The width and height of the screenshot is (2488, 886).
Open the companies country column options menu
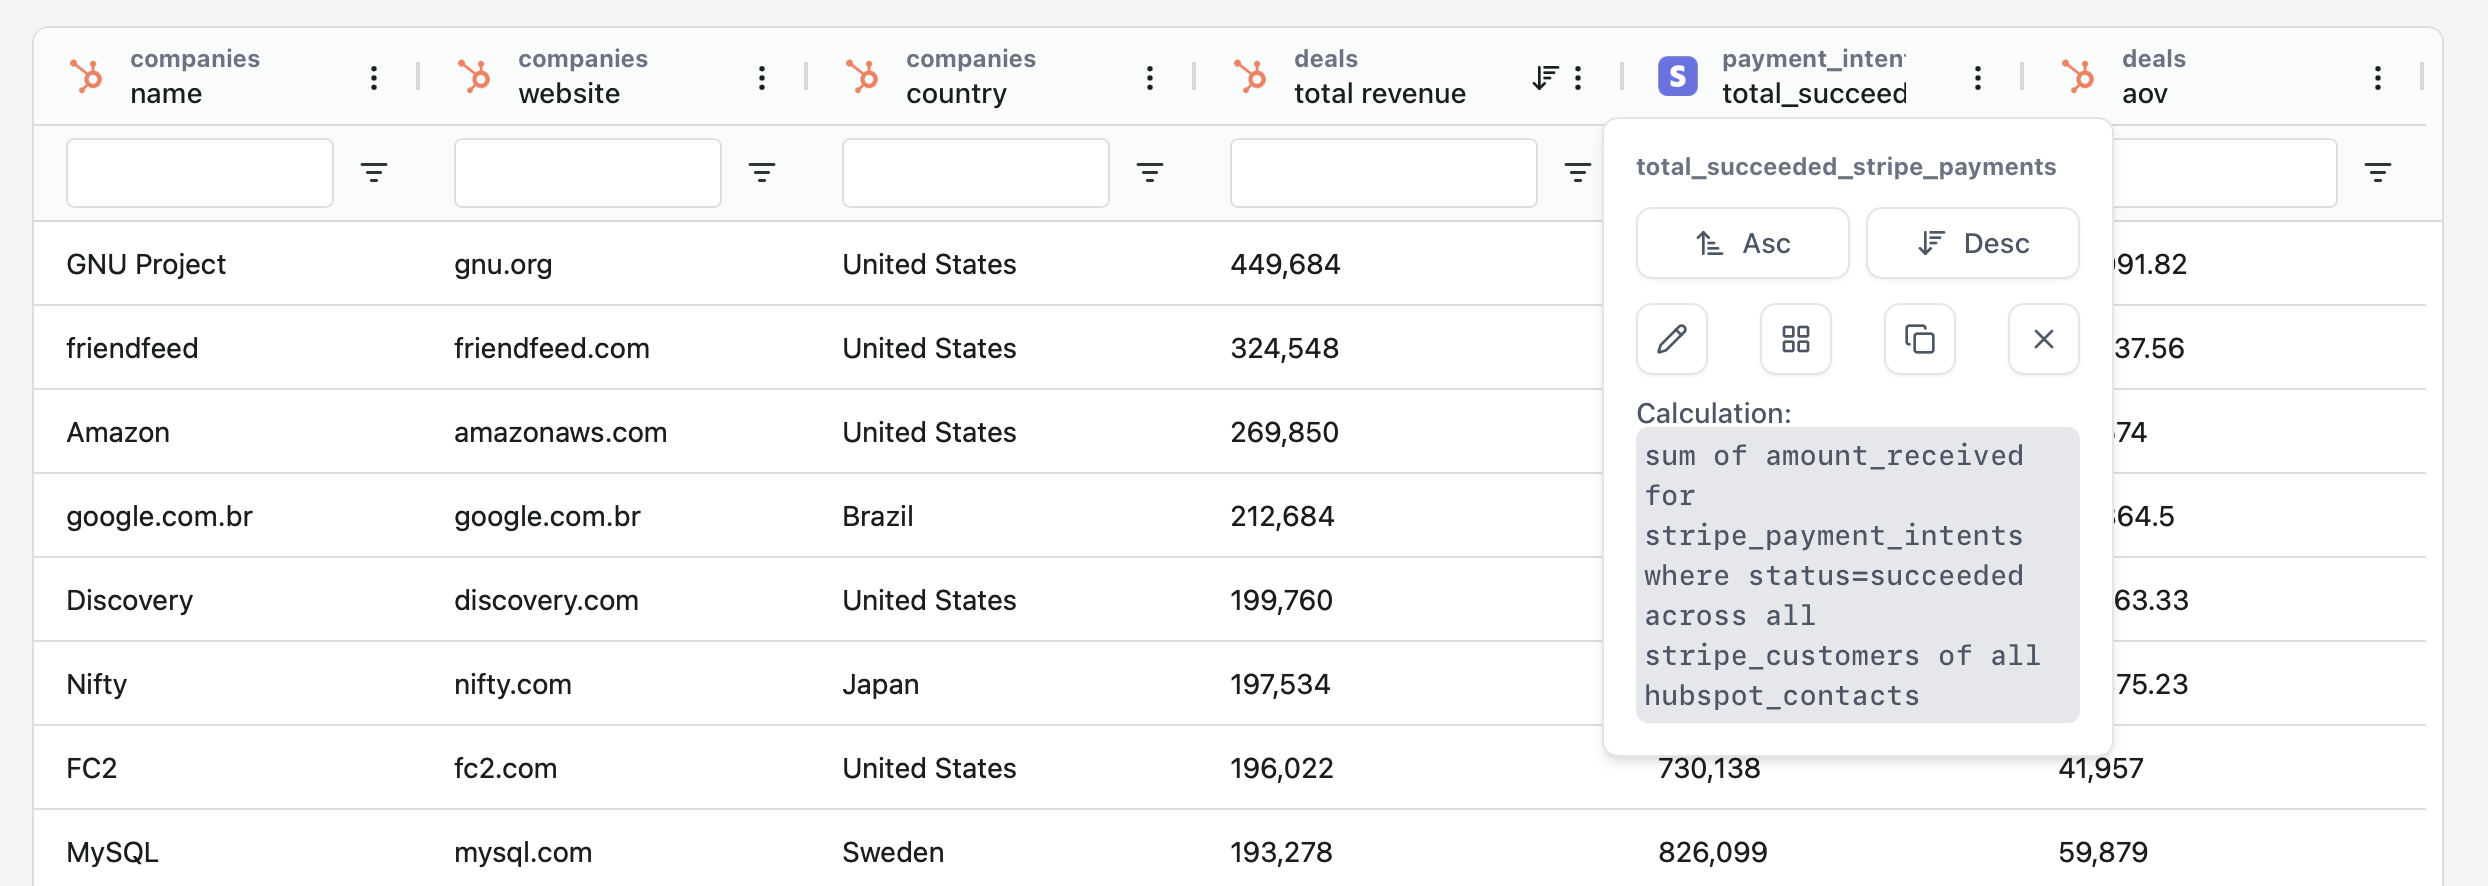[x=1150, y=77]
